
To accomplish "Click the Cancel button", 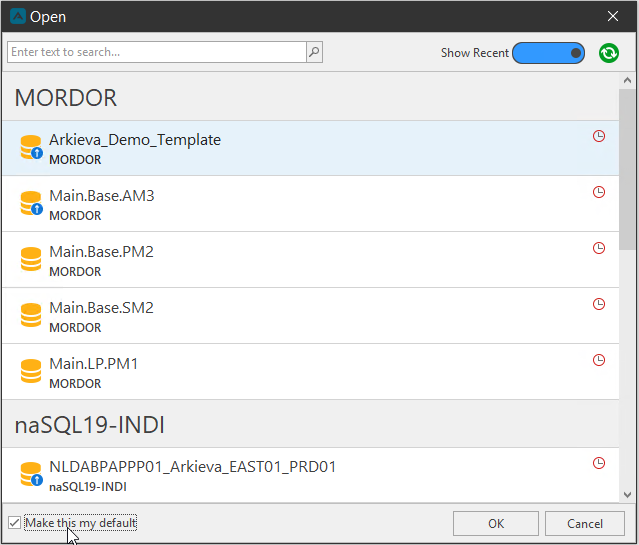I will click(x=584, y=523).
